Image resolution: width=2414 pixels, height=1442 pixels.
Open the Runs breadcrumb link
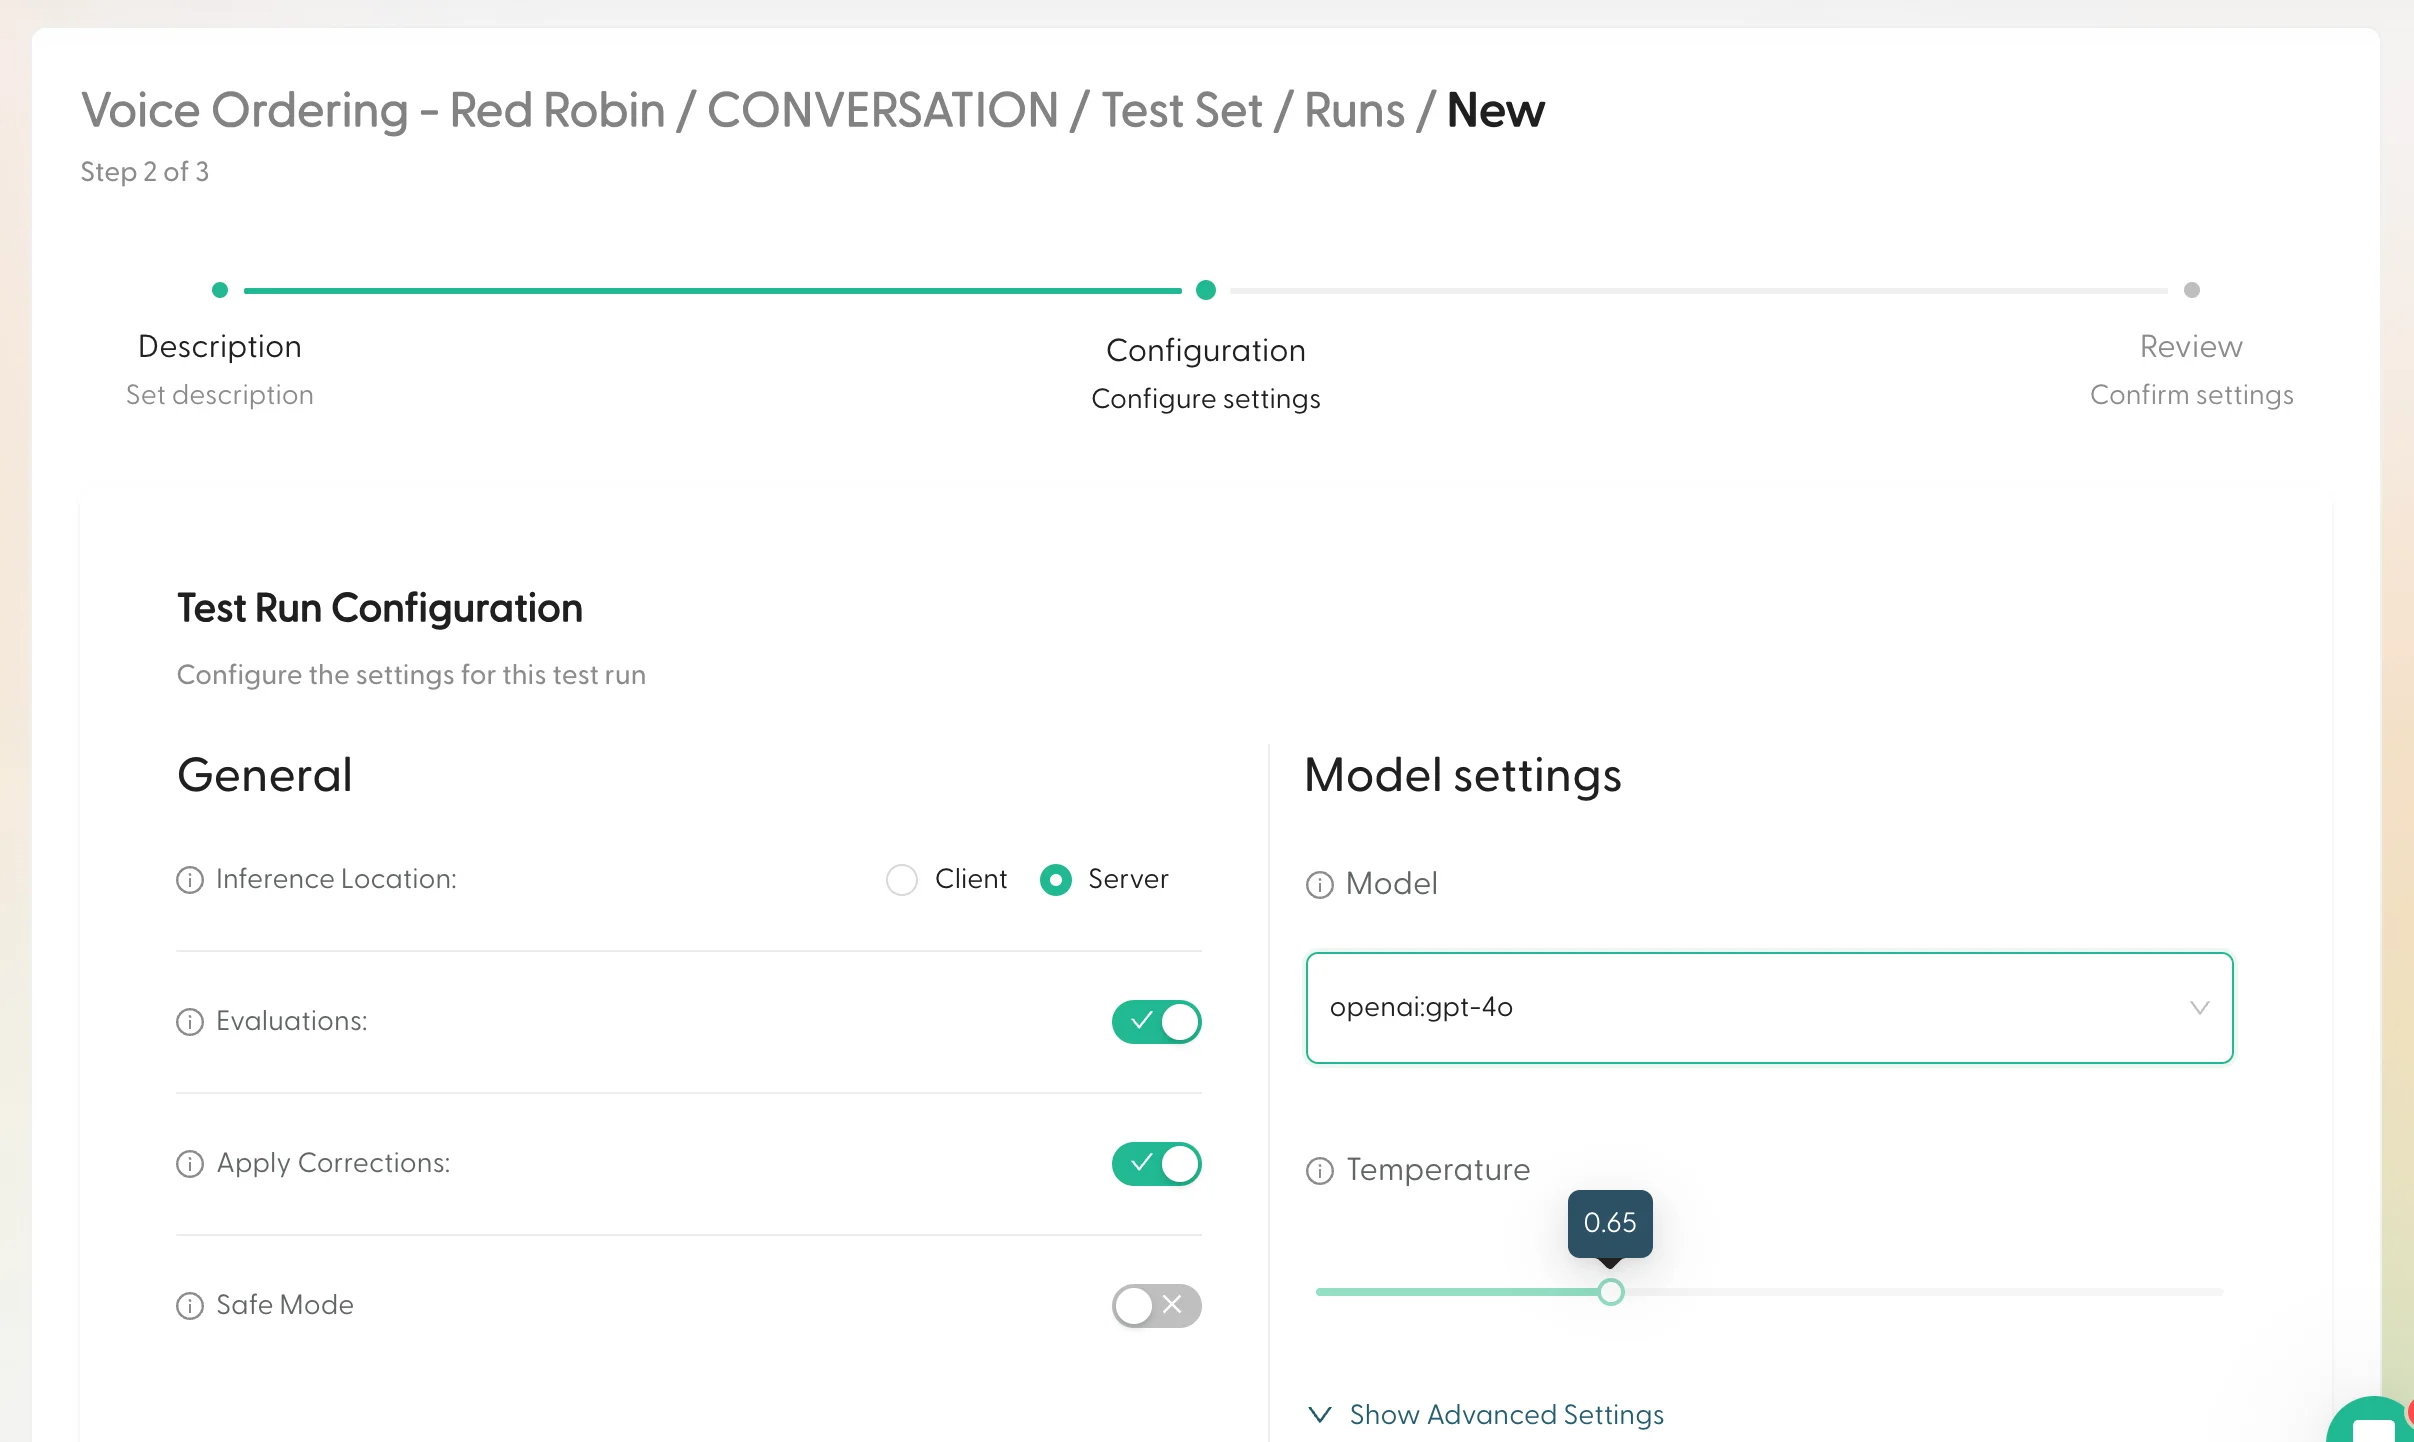tap(1356, 110)
